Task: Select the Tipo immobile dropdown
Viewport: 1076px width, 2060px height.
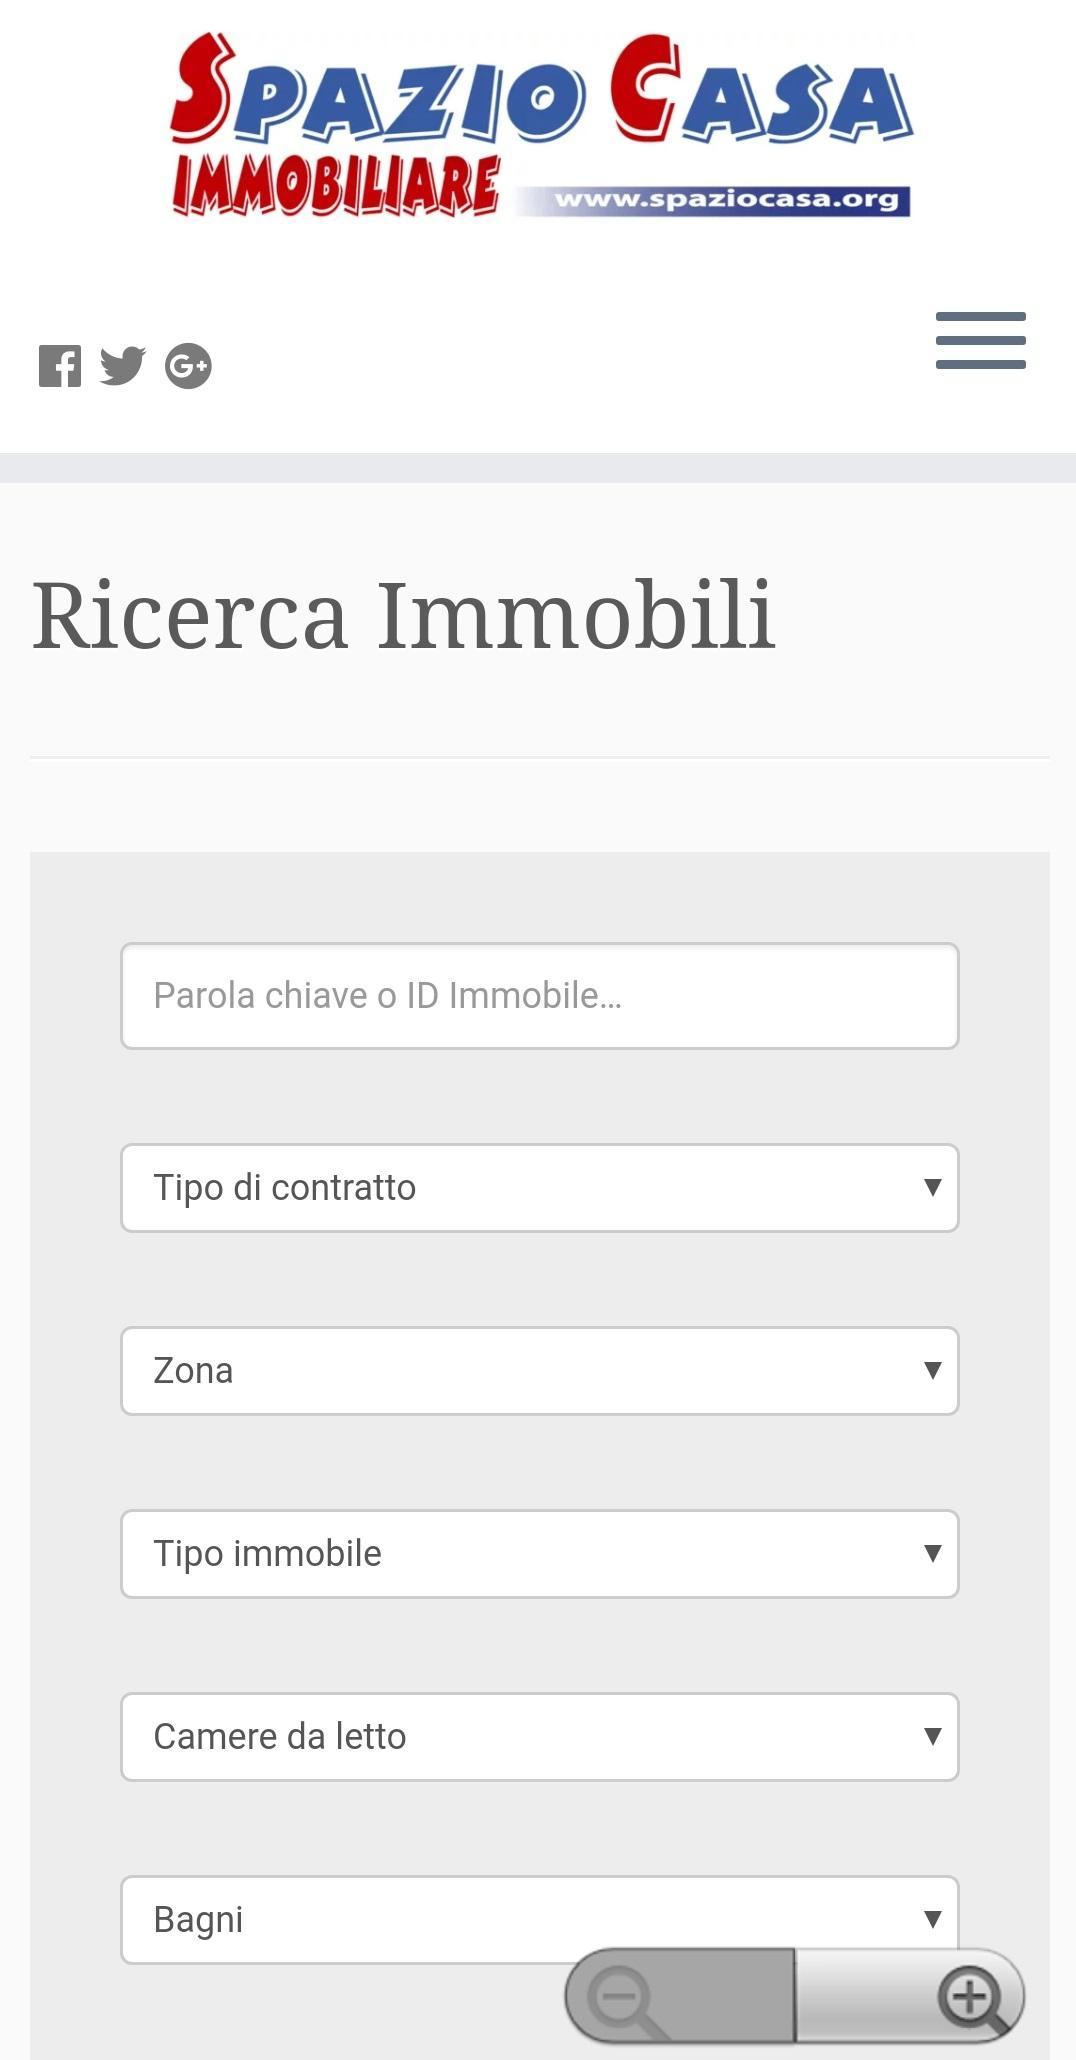Action: pyautogui.click(x=540, y=1554)
